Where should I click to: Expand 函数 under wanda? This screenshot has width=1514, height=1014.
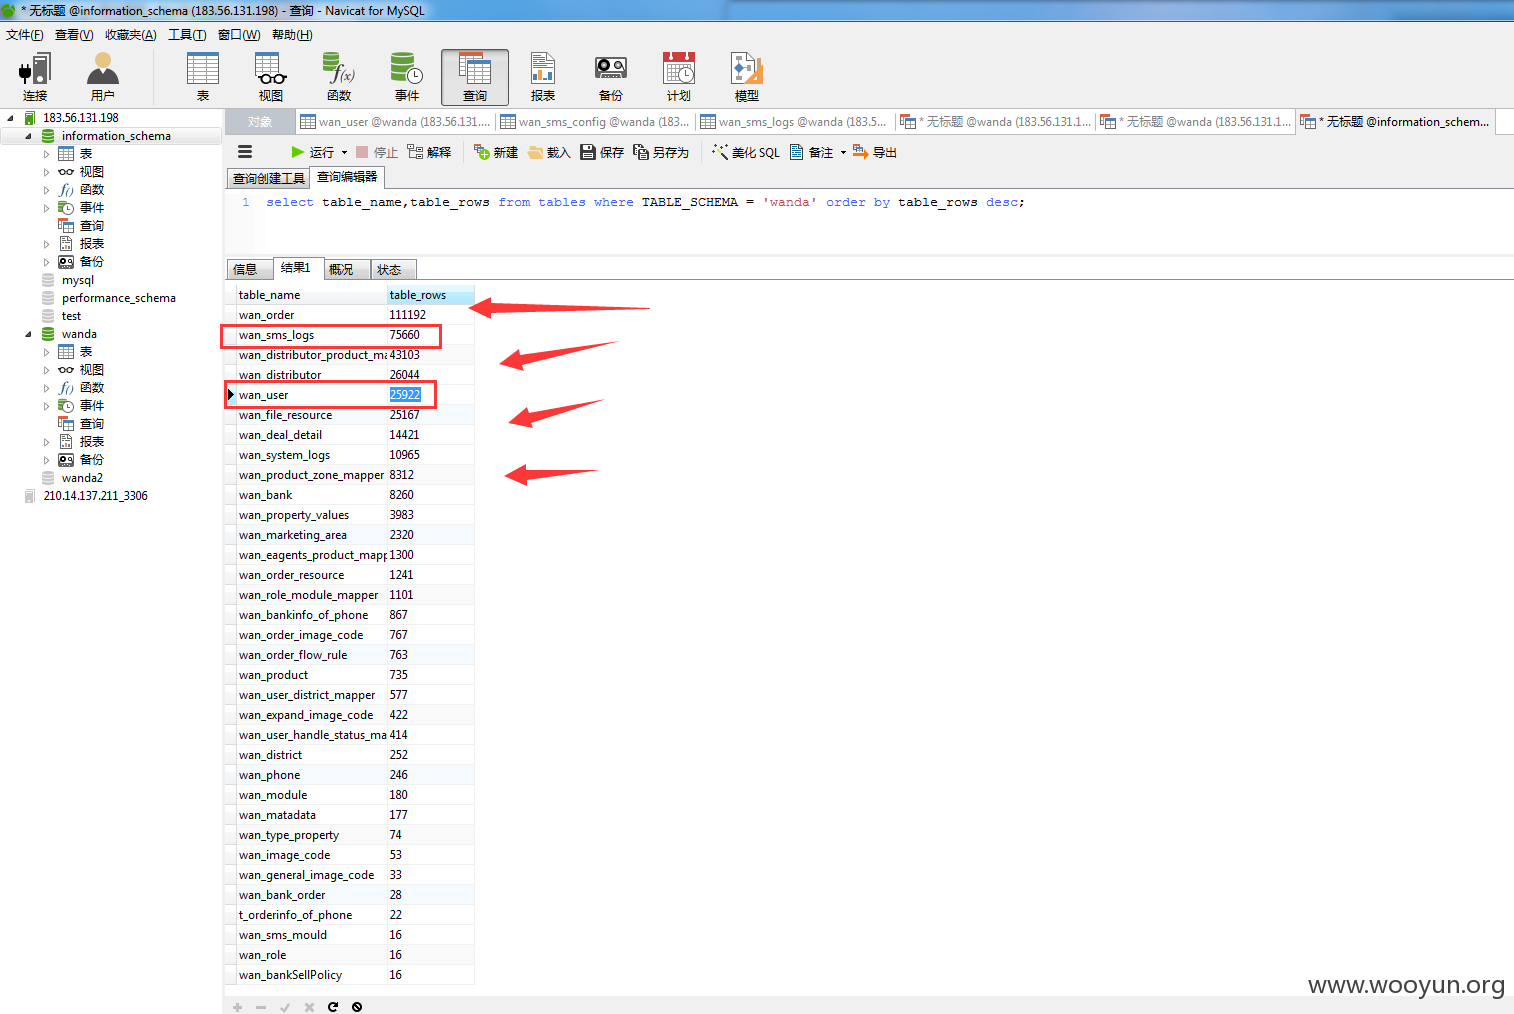[46, 388]
